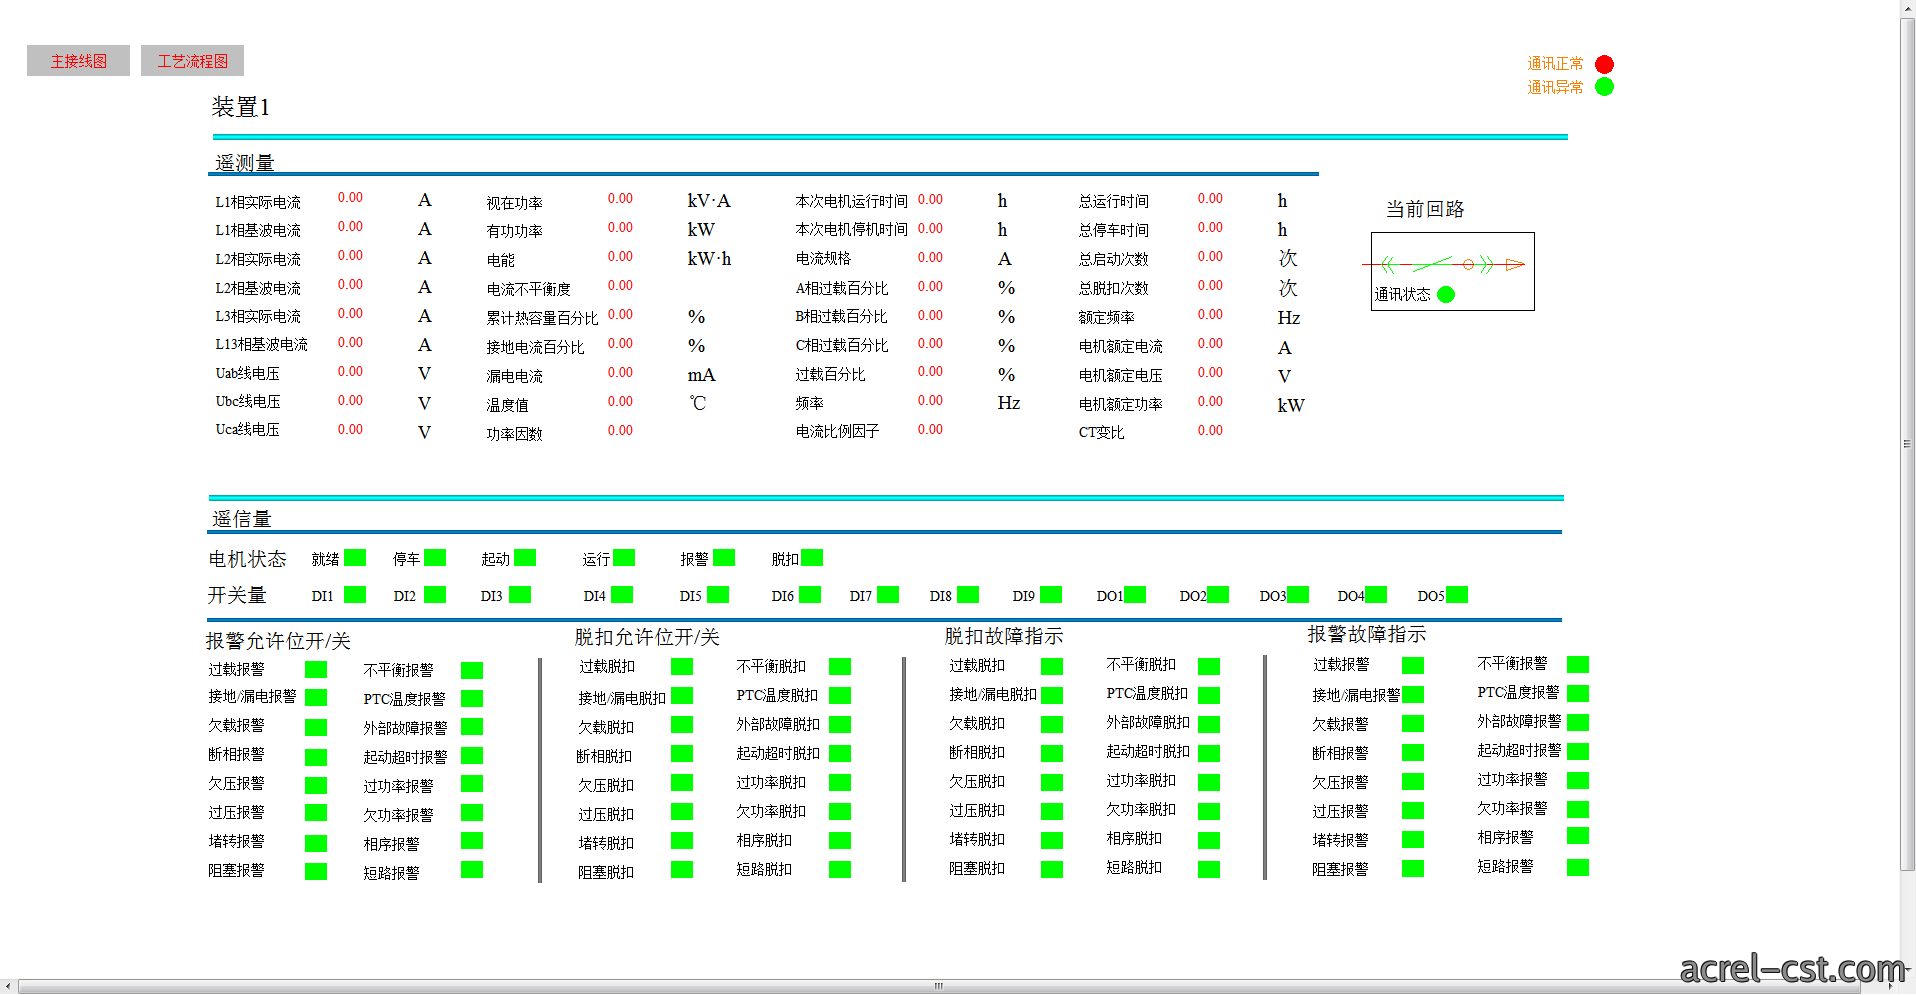This screenshot has width=1916, height=995.
Task: Click the 就绪 motor status indicator
Action: pyautogui.click(x=355, y=558)
